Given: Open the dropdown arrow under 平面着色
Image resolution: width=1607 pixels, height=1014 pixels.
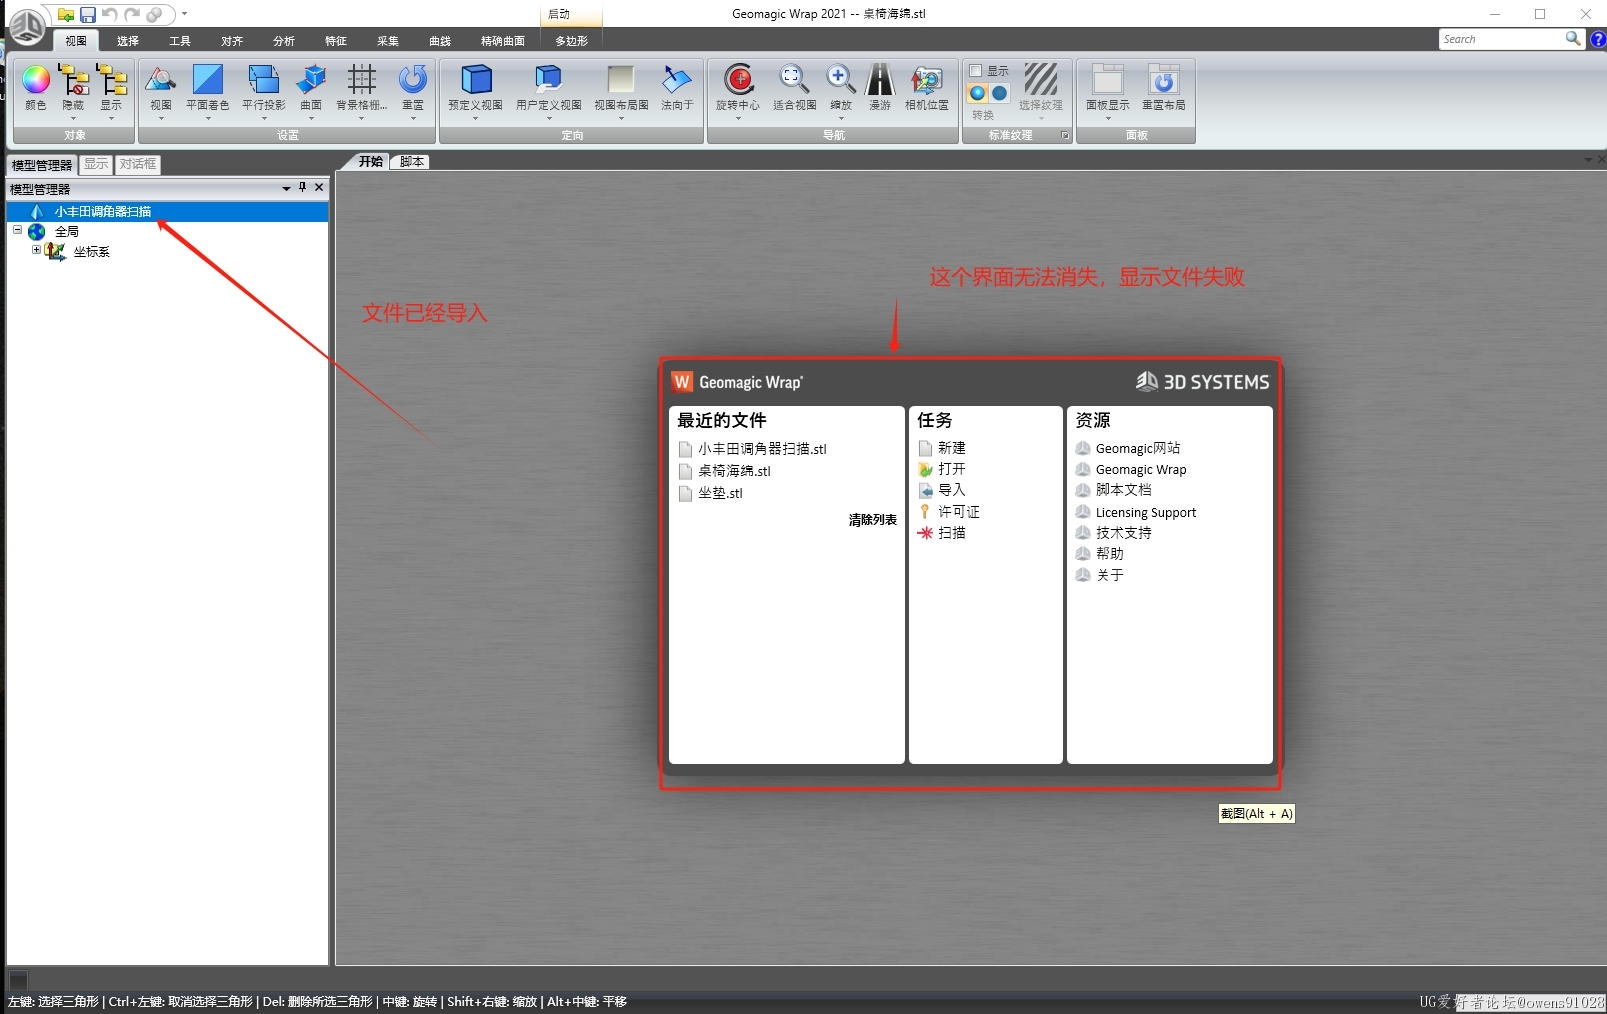Looking at the screenshot, I should tap(208, 118).
